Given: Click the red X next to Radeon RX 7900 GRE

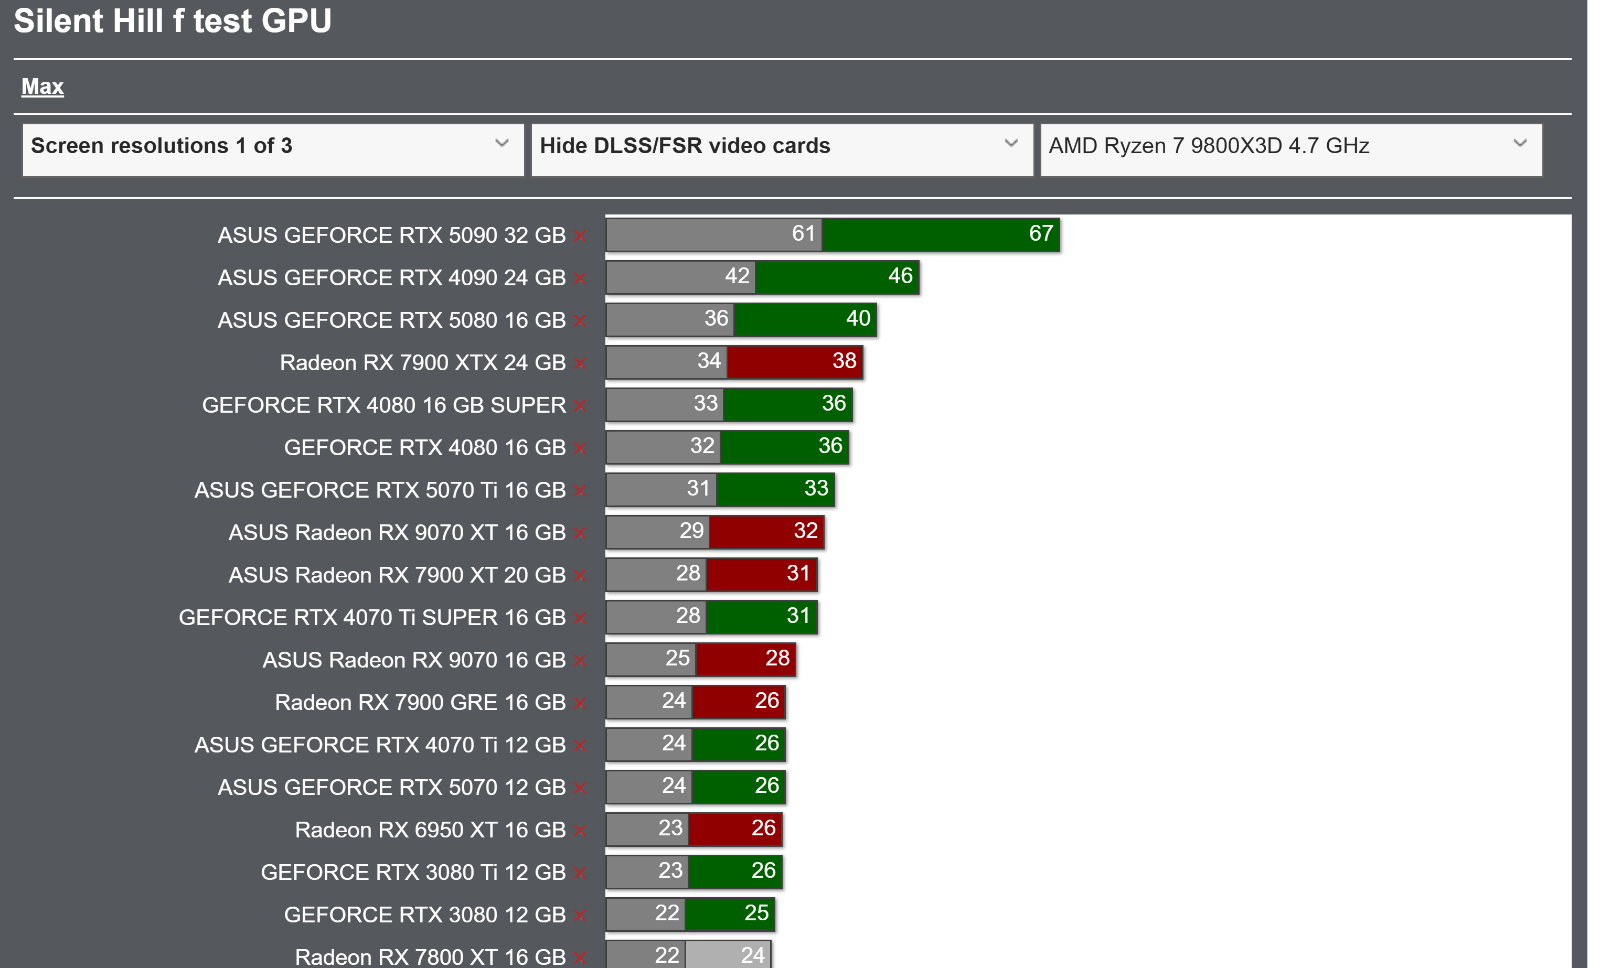Looking at the screenshot, I should click(580, 703).
